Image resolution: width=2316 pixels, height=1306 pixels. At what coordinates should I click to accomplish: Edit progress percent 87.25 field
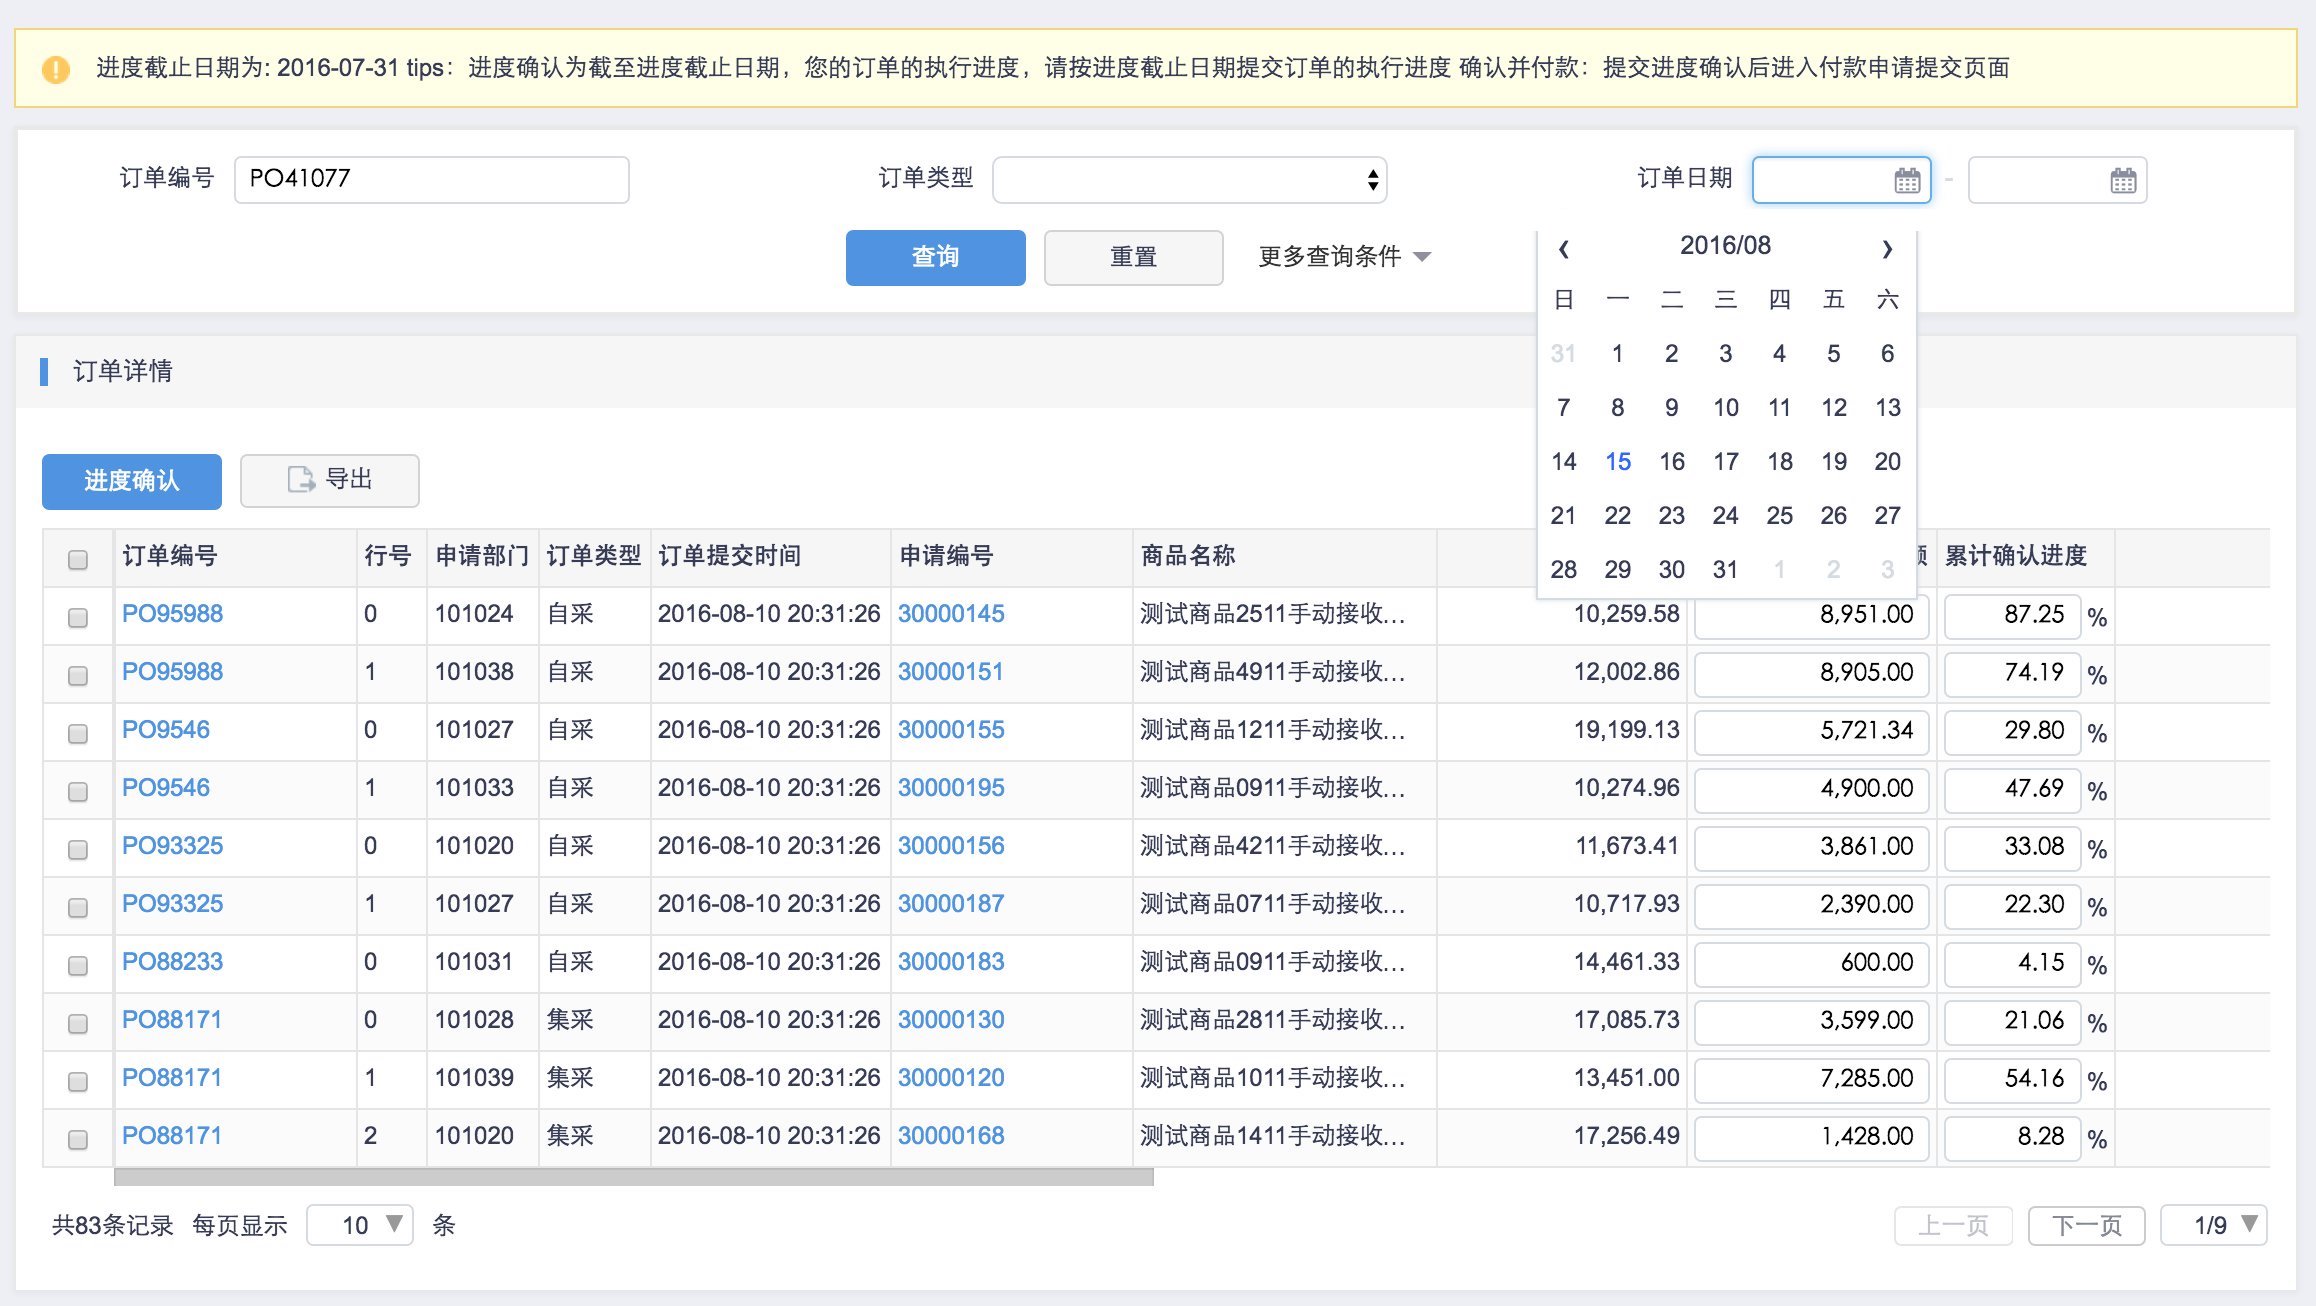[2012, 616]
